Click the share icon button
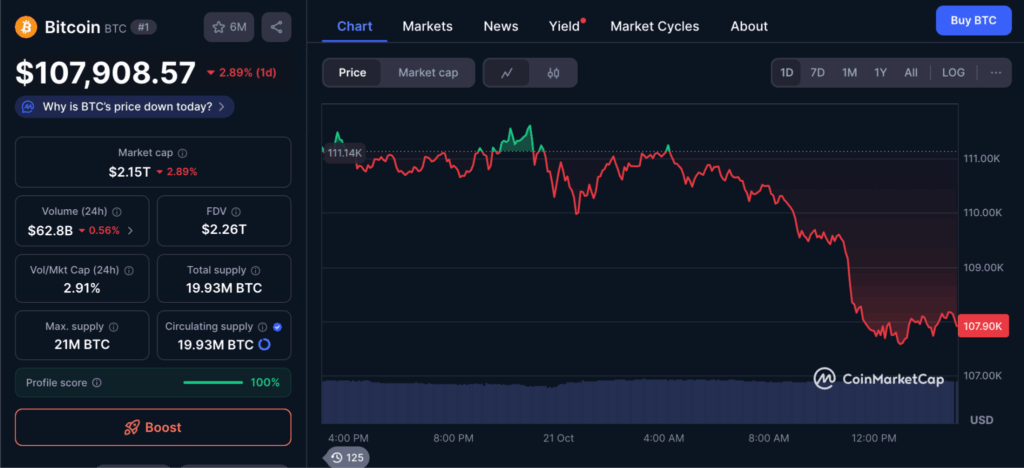Screen dimensions: 1024x468 (276, 27)
